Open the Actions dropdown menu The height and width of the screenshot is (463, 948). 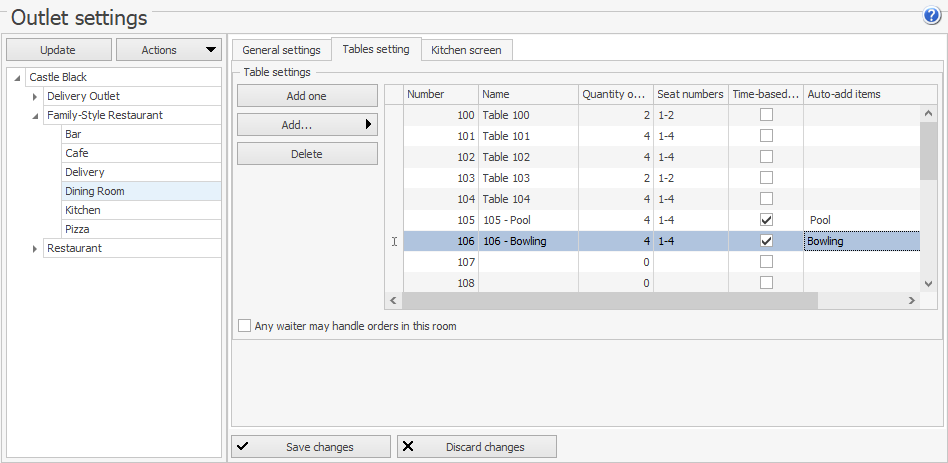tap(168, 50)
